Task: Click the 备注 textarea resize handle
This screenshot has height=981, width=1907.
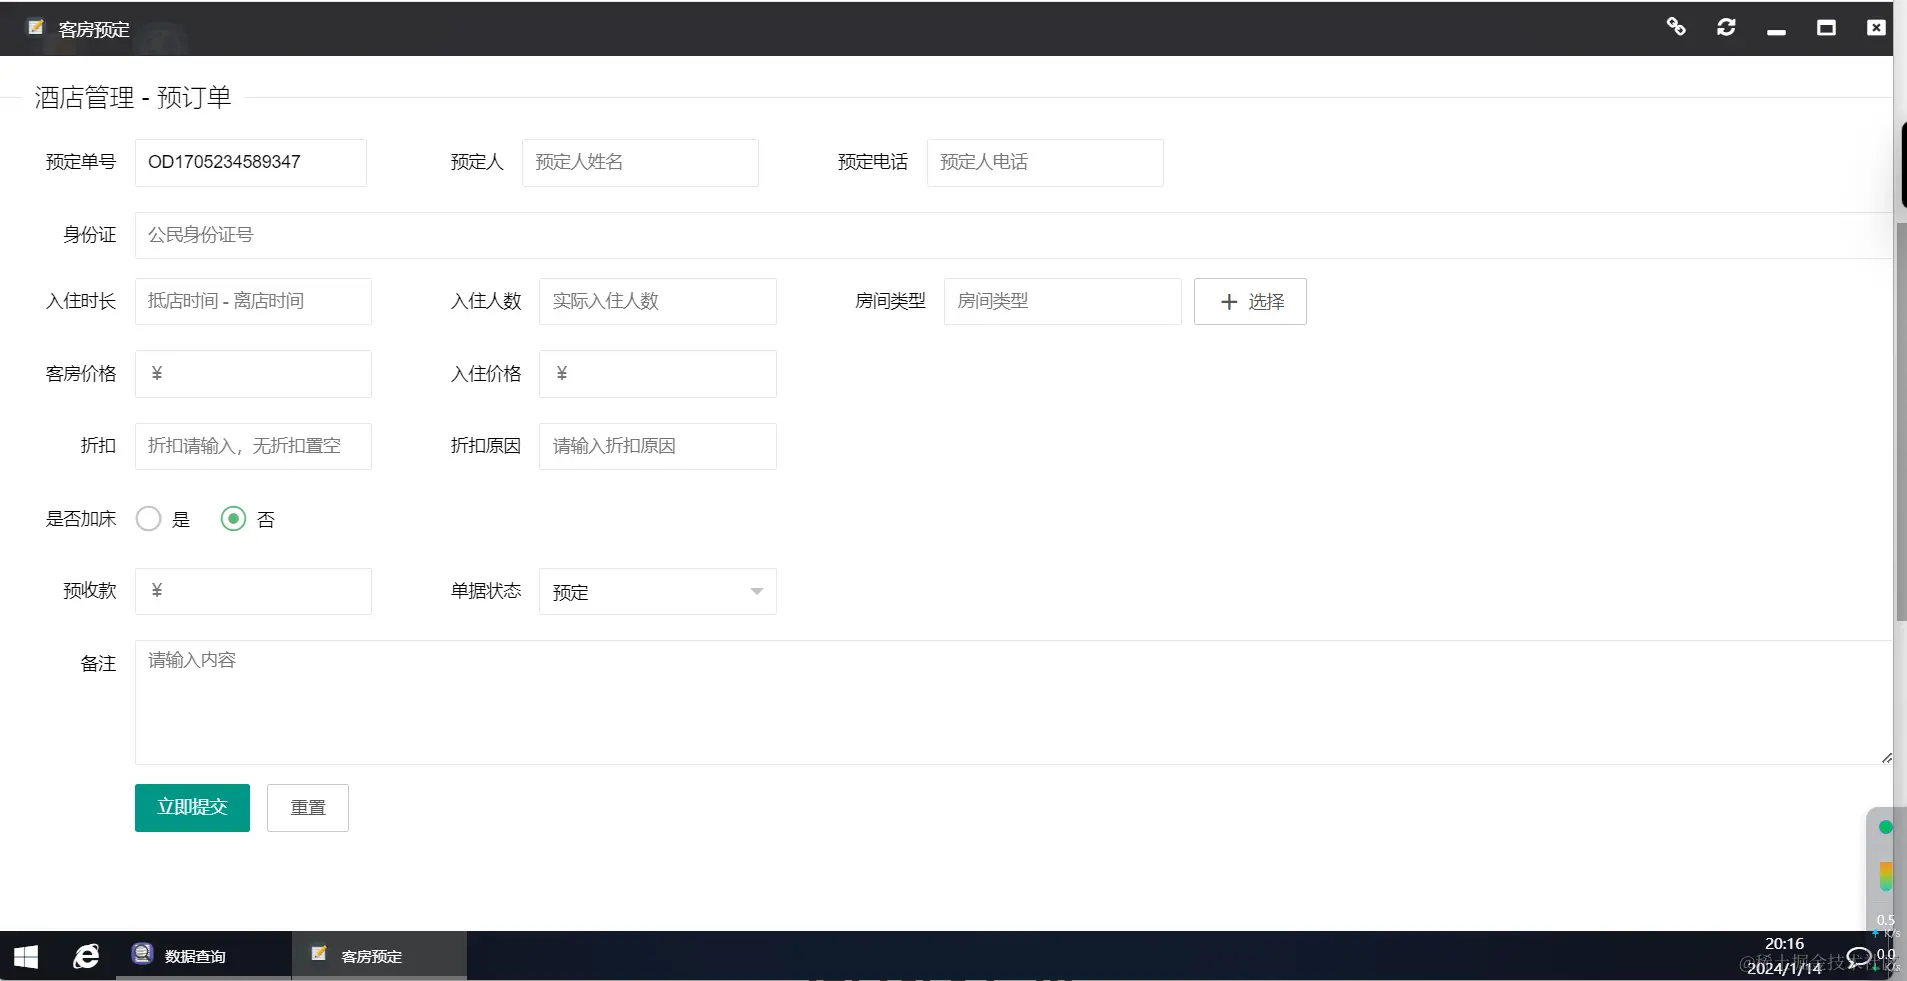Action: click(1886, 758)
